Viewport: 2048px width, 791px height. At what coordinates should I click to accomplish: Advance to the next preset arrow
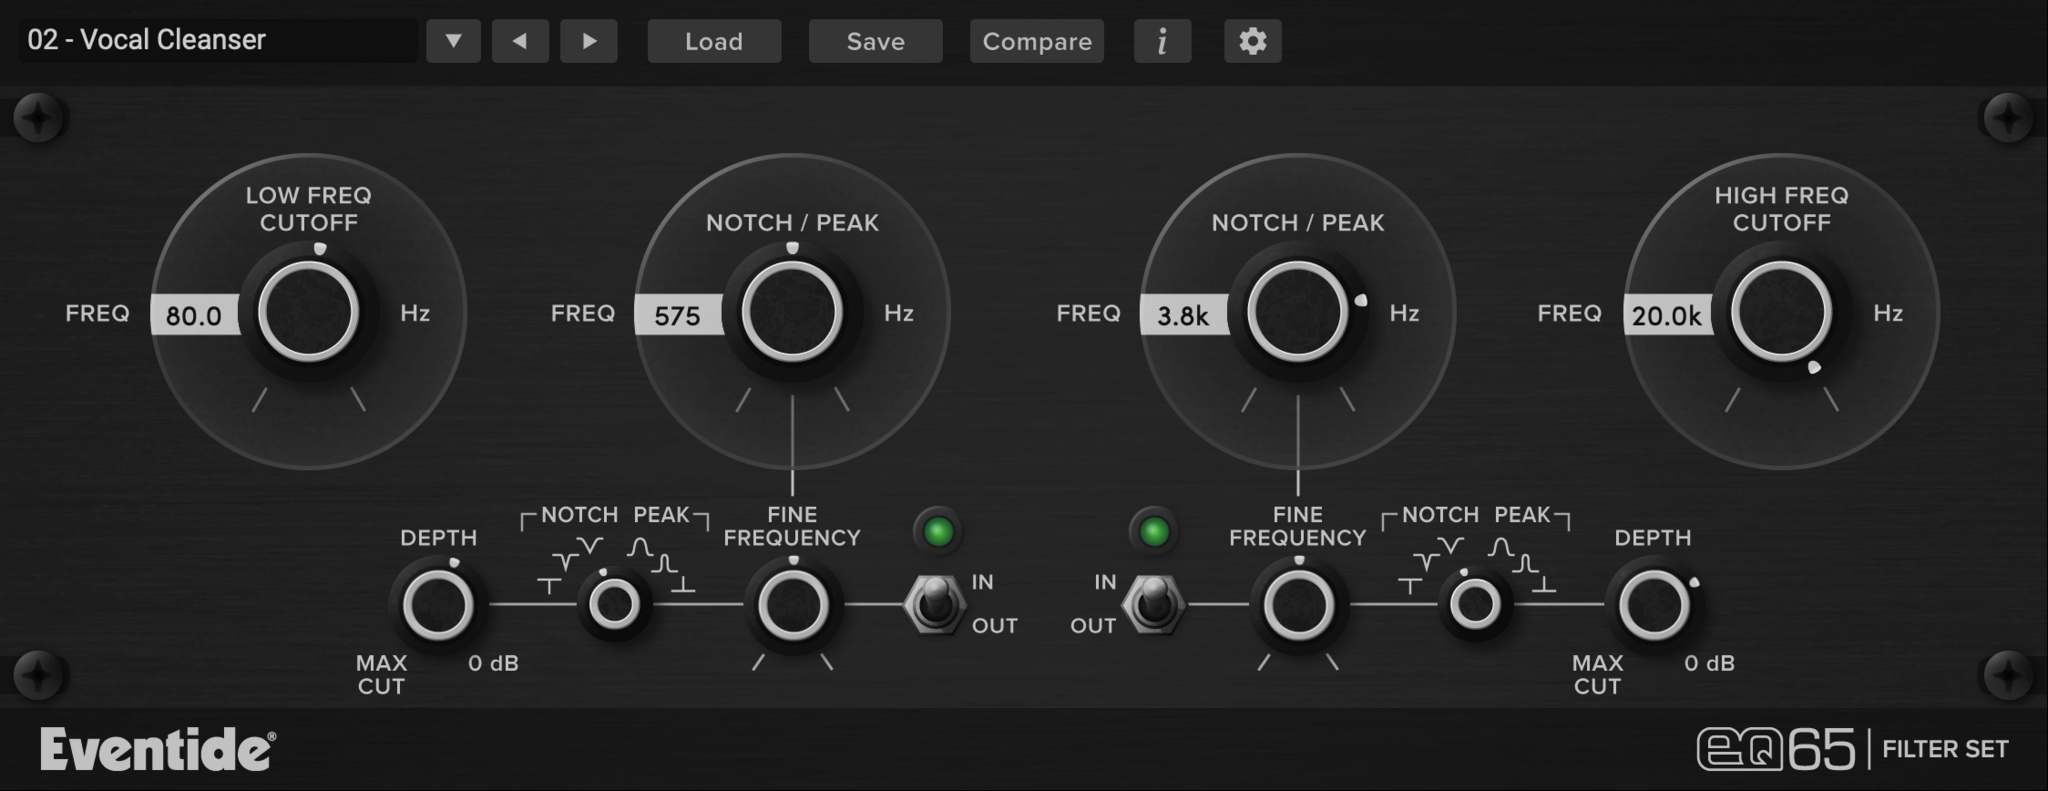(588, 41)
